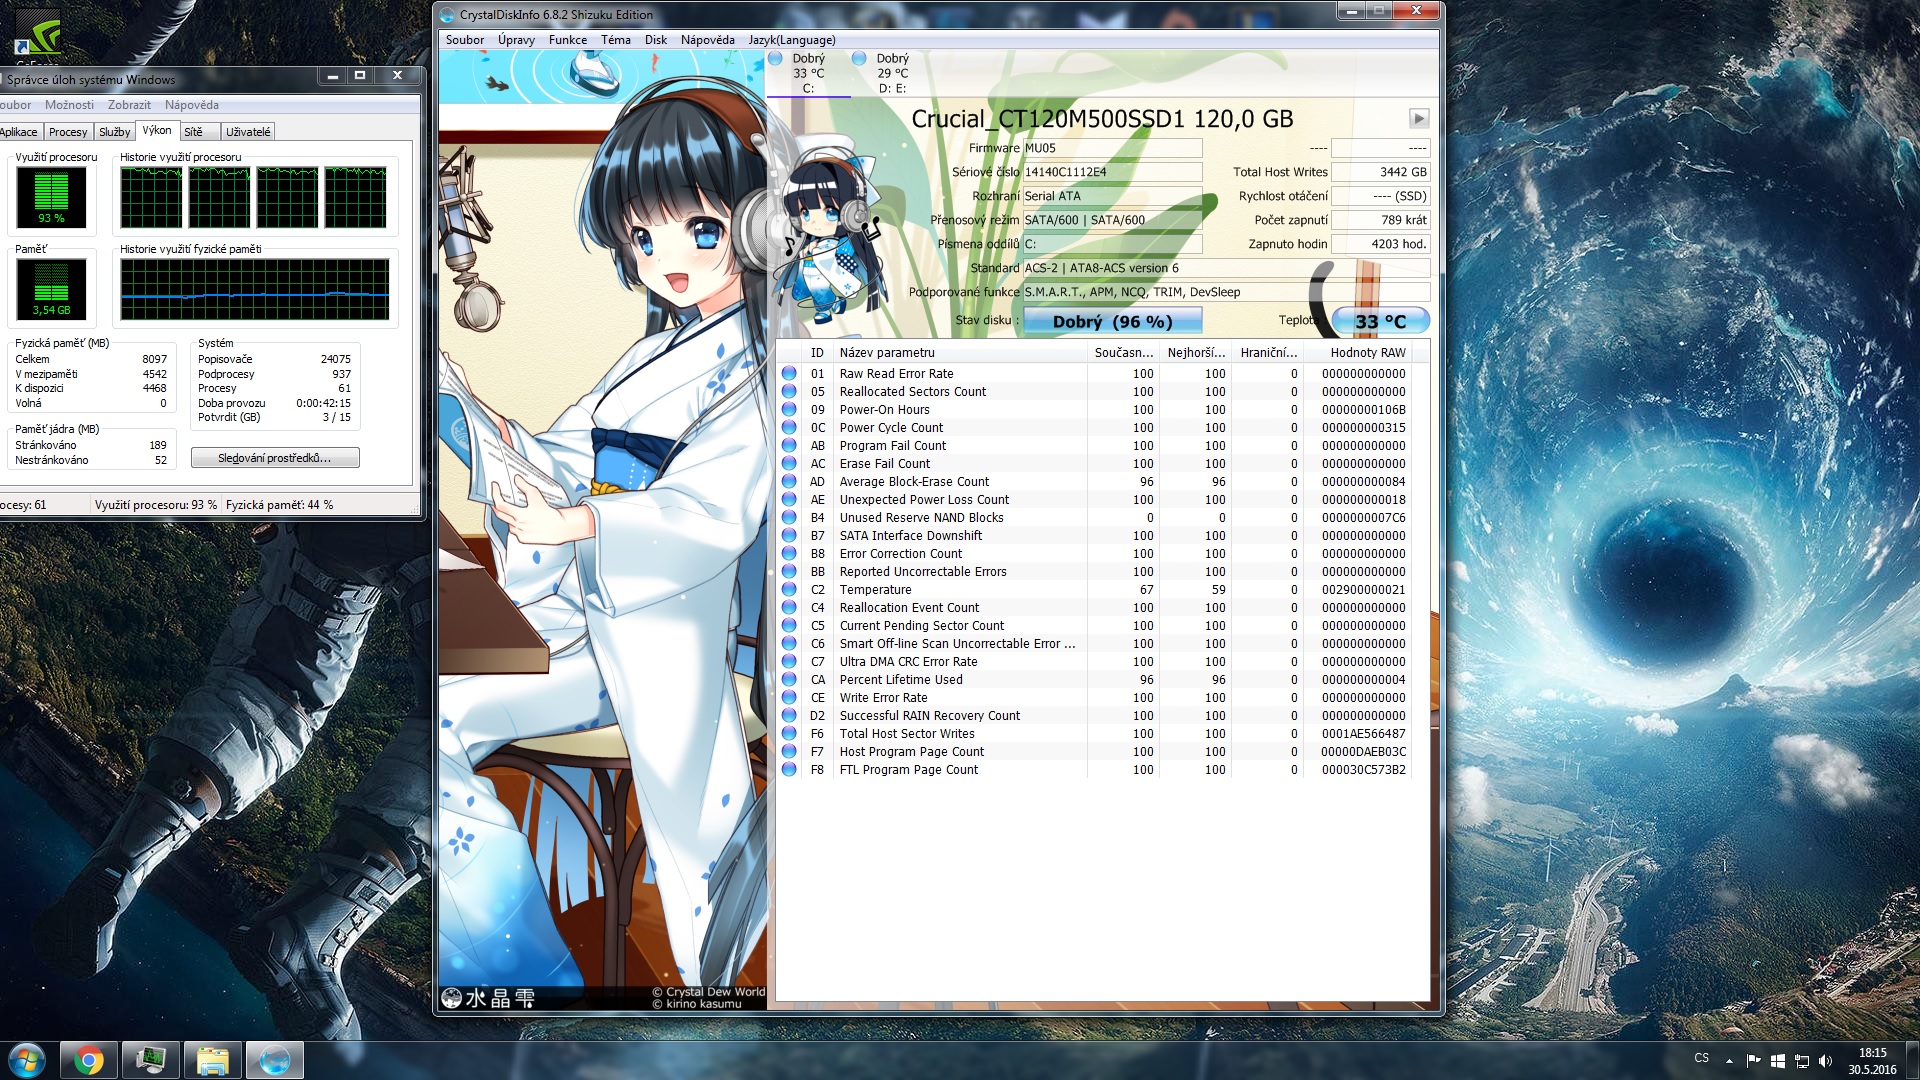
Task: Switch to the Procesy tab
Action: click(68, 132)
